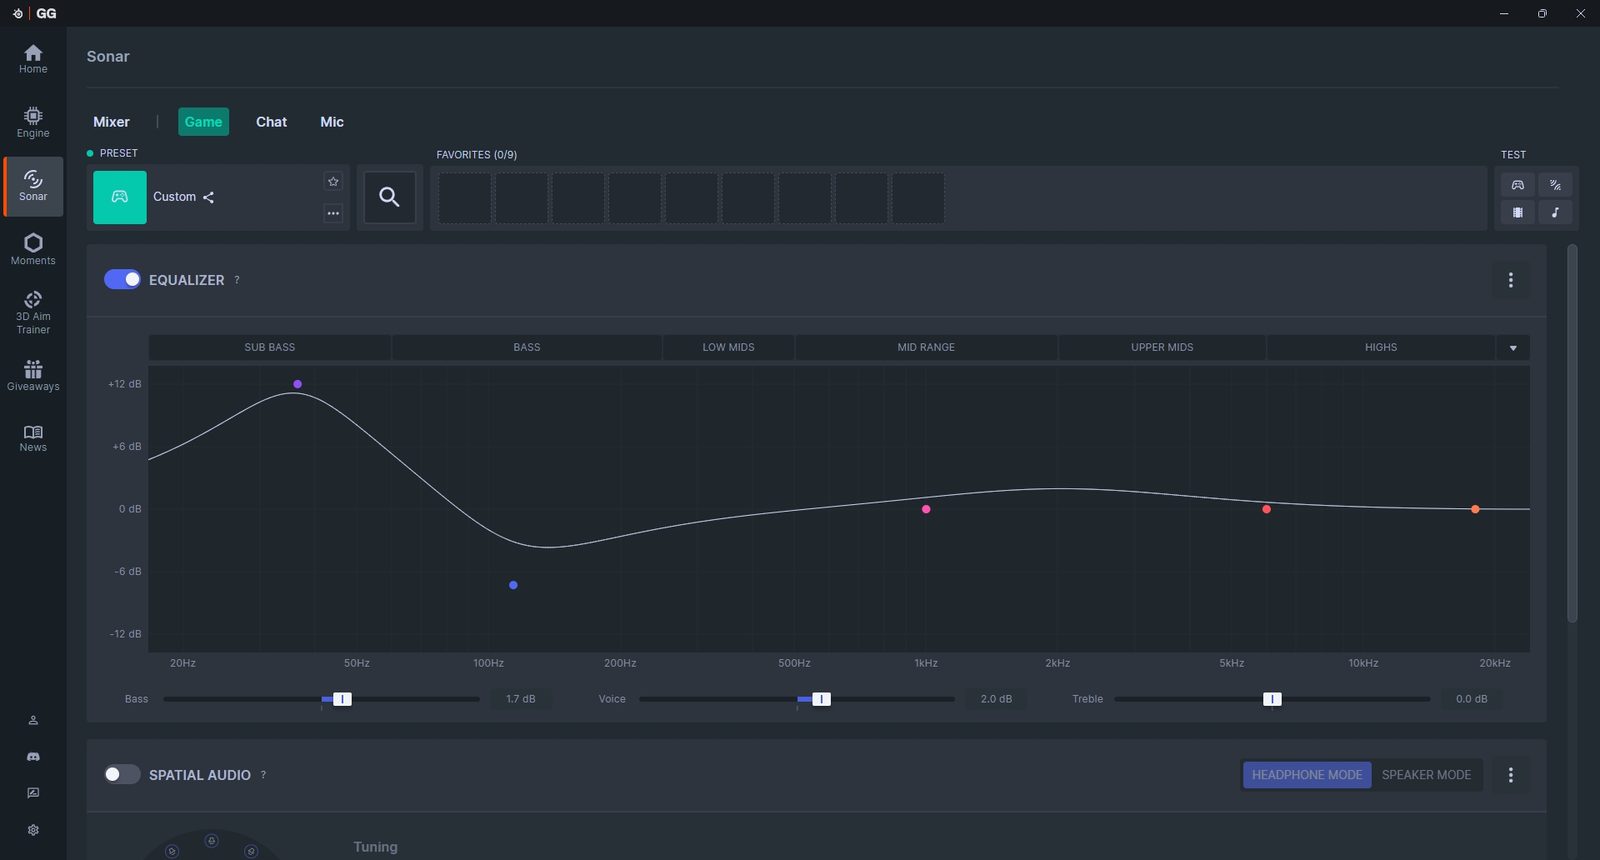This screenshot has width=1600, height=860.
Task: Go to Home in the sidebar
Action: tap(33, 59)
